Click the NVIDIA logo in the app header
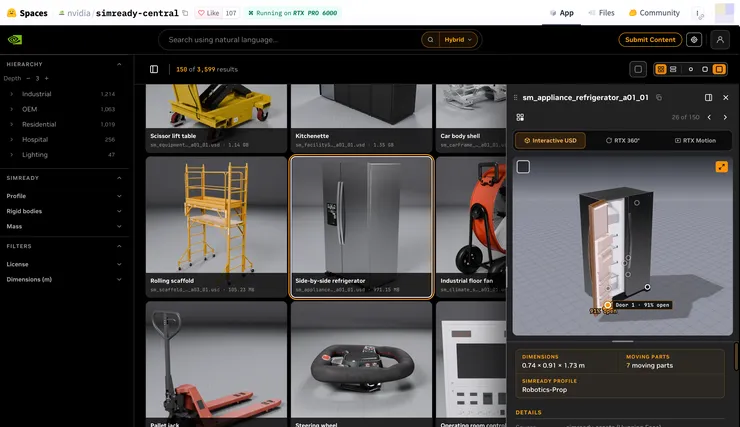Viewport: 740px width, 427px height. coord(15,40)
